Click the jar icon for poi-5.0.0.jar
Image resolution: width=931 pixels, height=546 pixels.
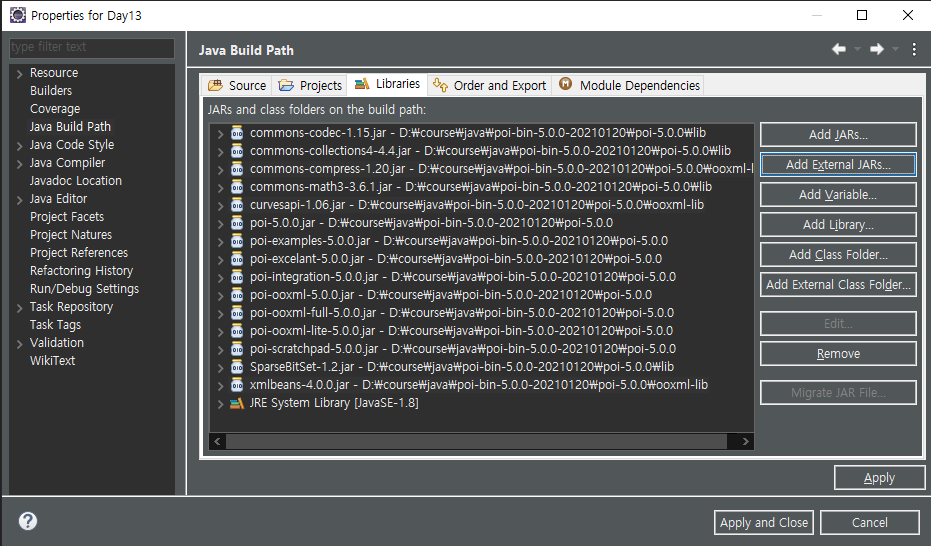pyautogui.click(x=237, y=223)
